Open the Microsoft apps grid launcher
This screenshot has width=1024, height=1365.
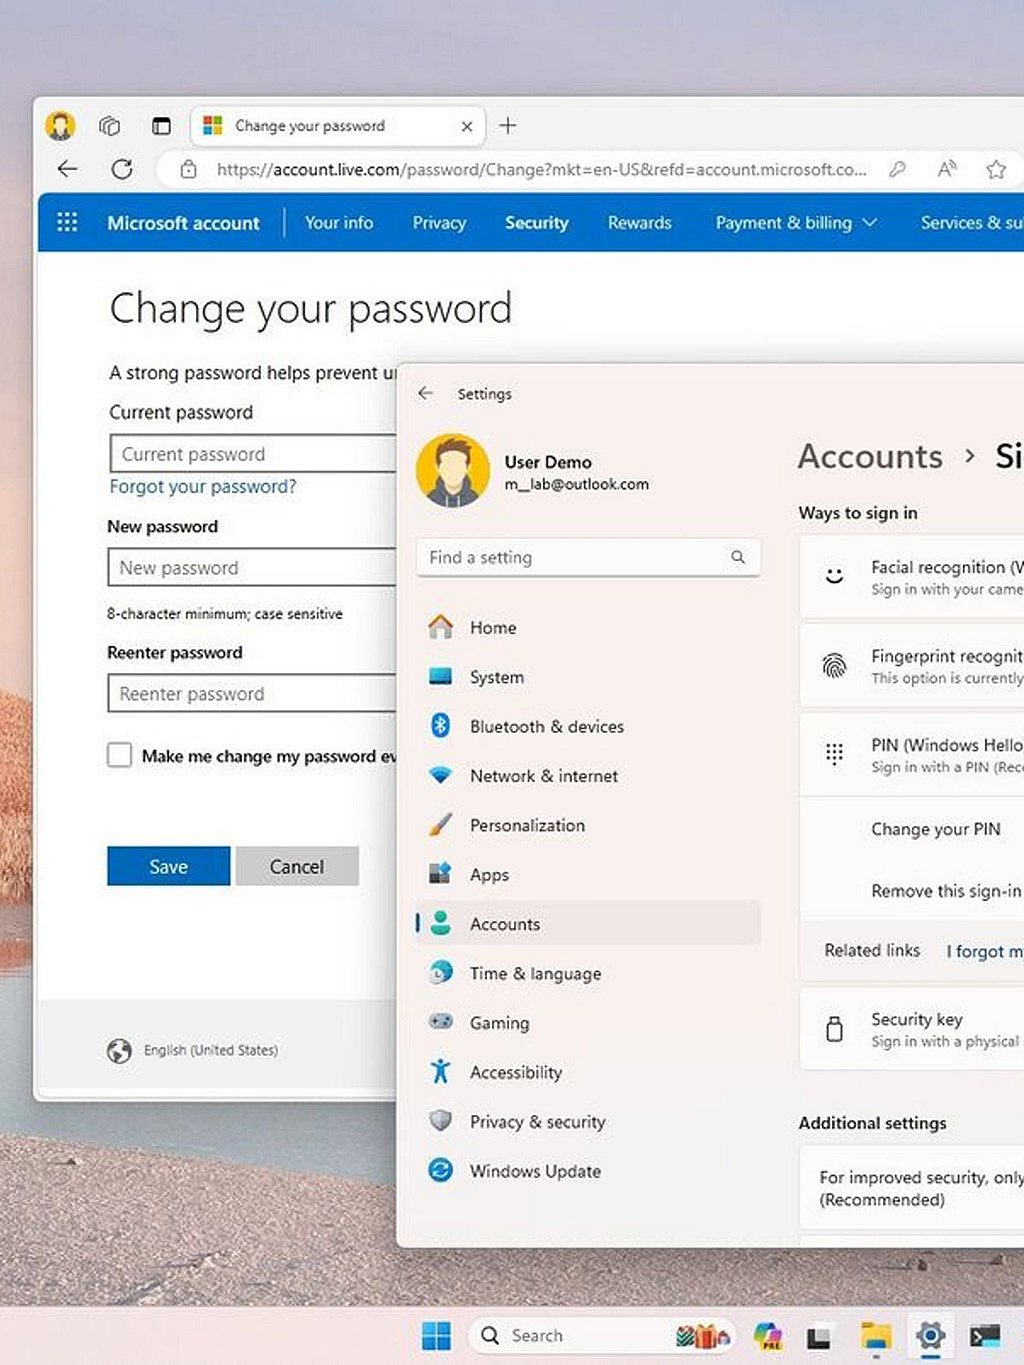[67, 222]
